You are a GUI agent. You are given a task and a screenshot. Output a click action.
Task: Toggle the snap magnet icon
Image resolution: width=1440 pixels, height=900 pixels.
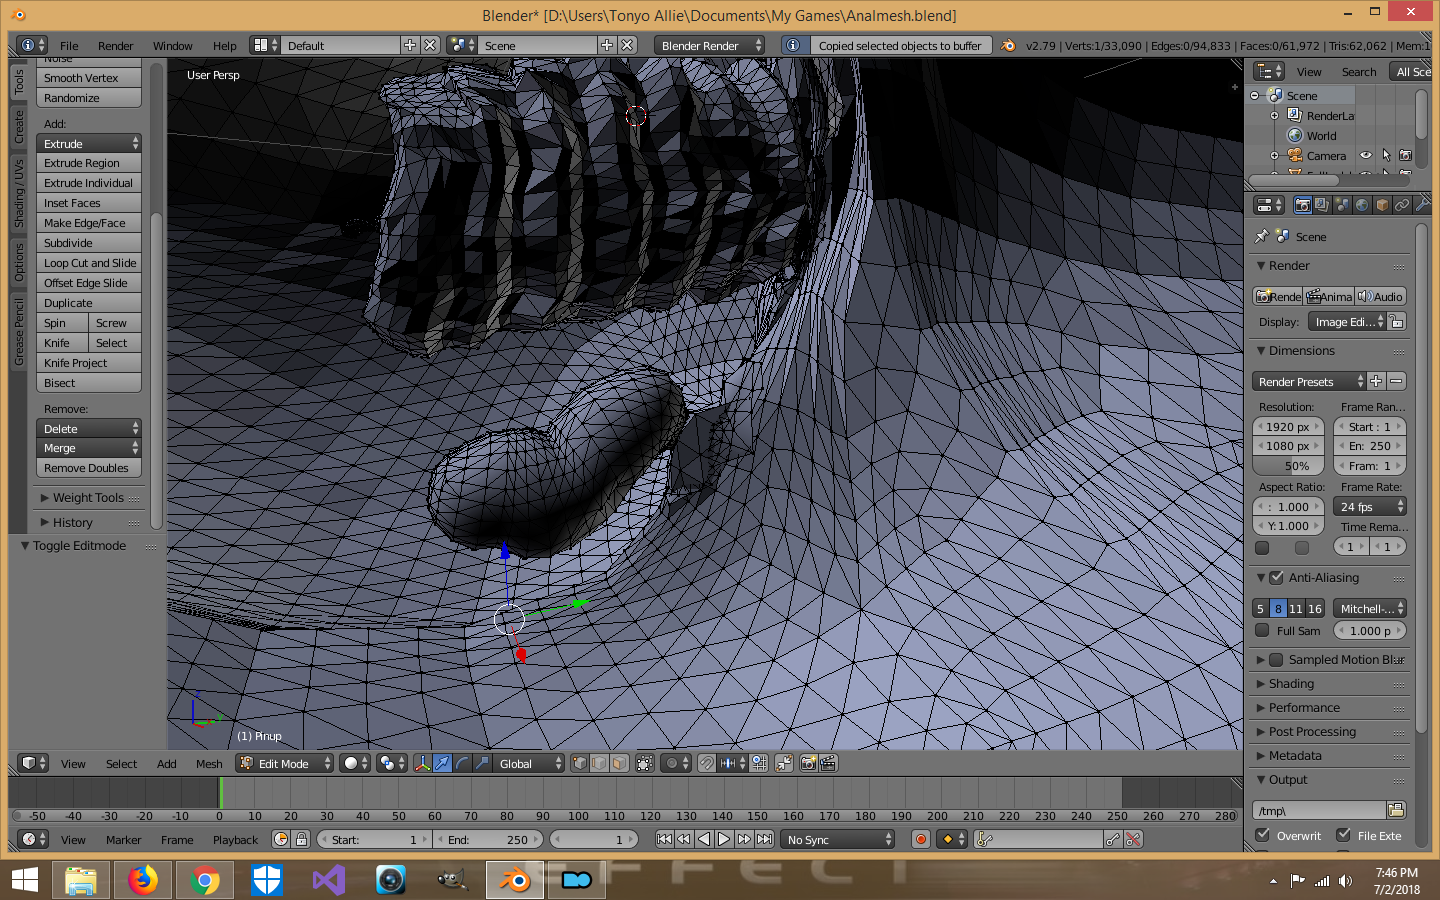click(708, 763)
